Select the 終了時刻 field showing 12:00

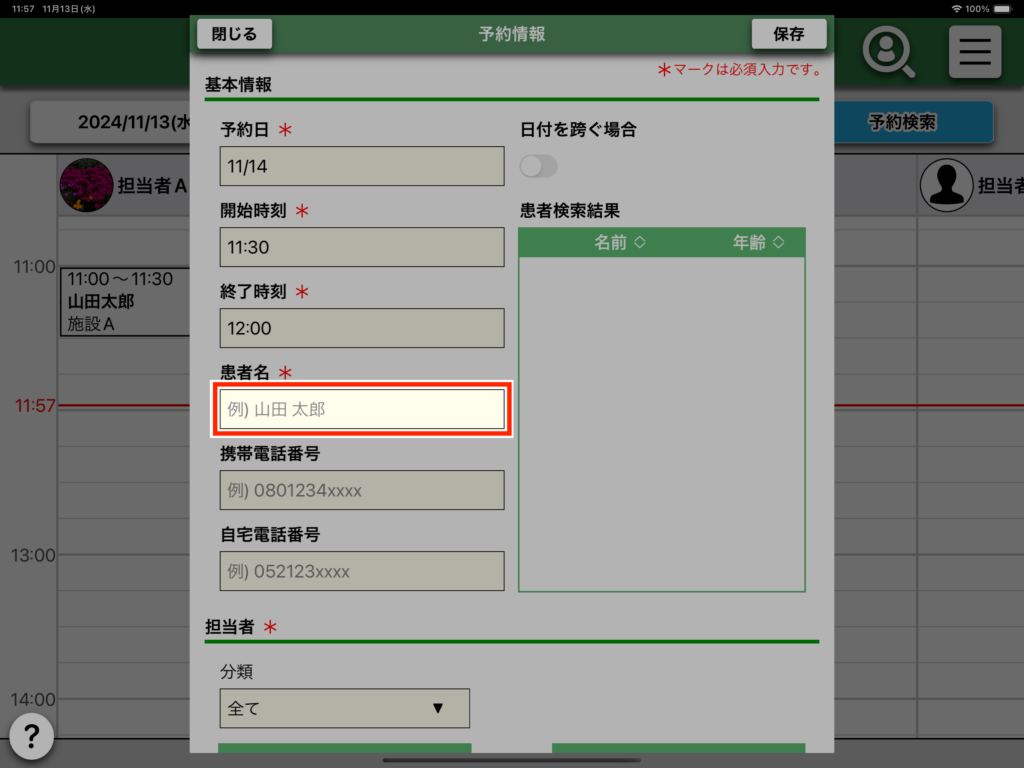point(362,328)
